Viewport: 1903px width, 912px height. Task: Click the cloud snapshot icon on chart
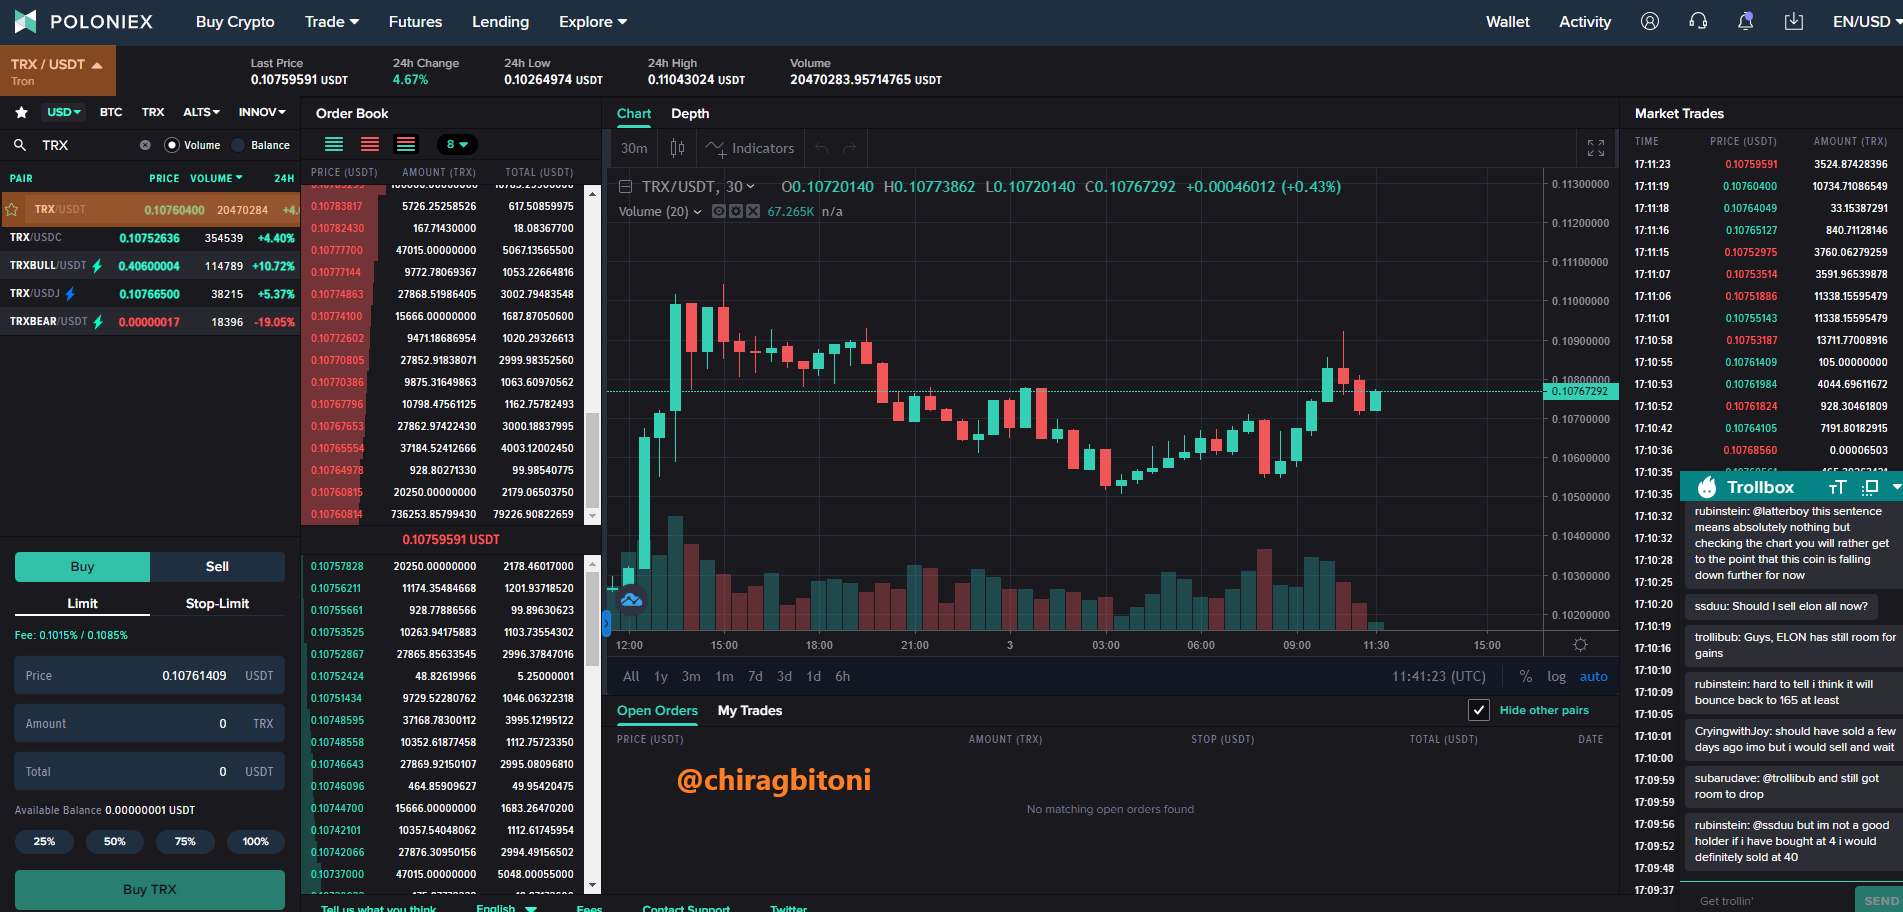(x=631, y=600)
